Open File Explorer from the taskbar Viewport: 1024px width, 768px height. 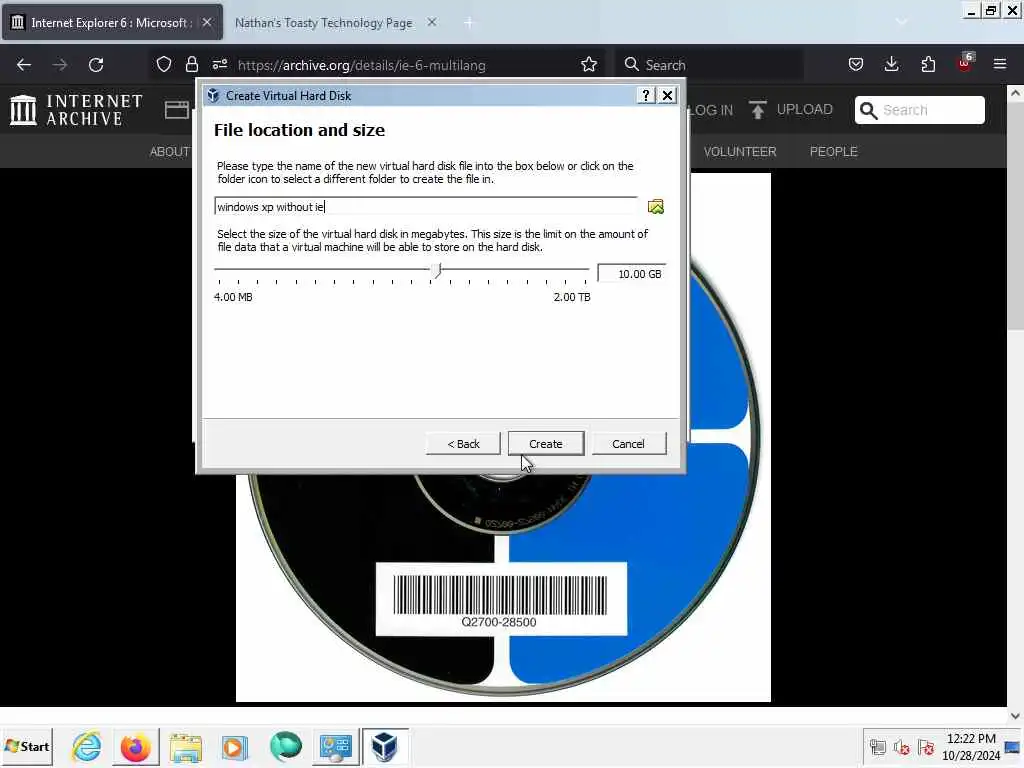click(186, 747)
